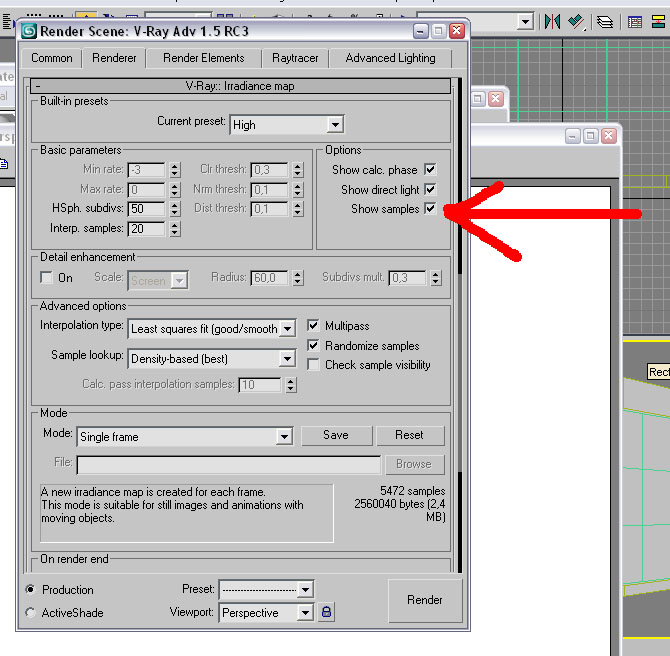Switch to the Common tab
670x656 pixels.
(x=51, y=58)
